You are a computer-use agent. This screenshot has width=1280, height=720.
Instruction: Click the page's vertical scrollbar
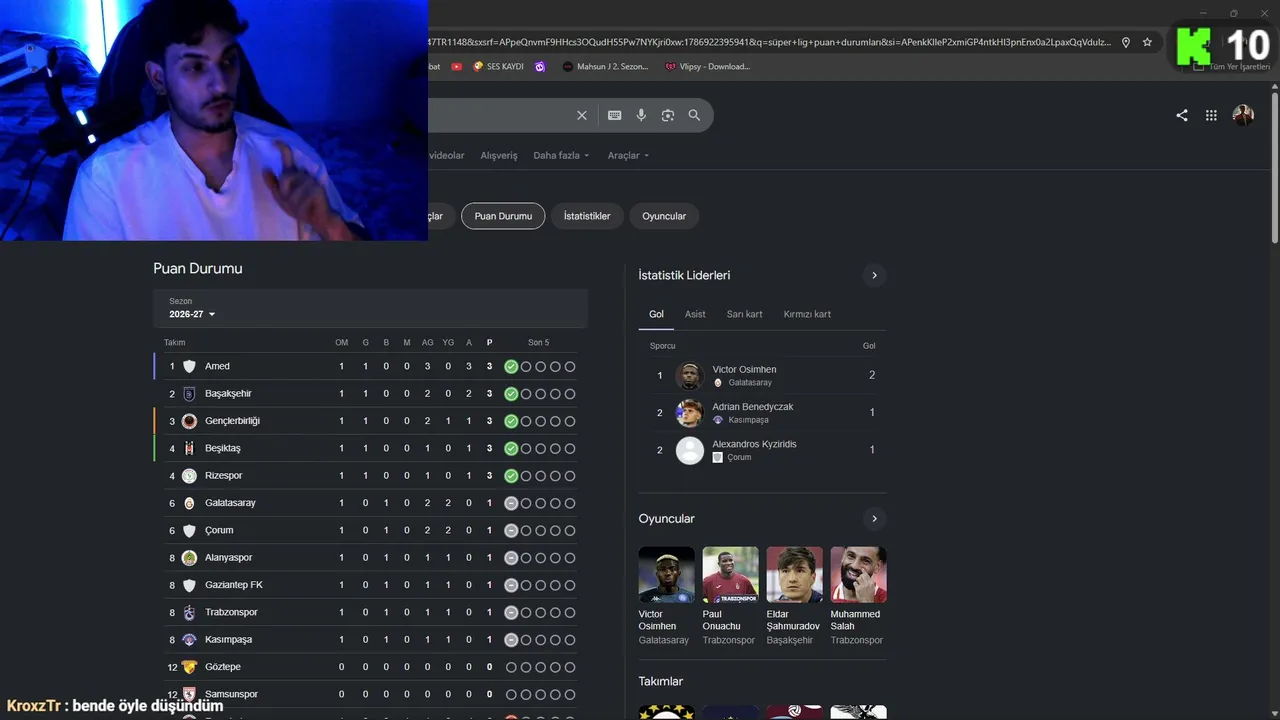1274,168
